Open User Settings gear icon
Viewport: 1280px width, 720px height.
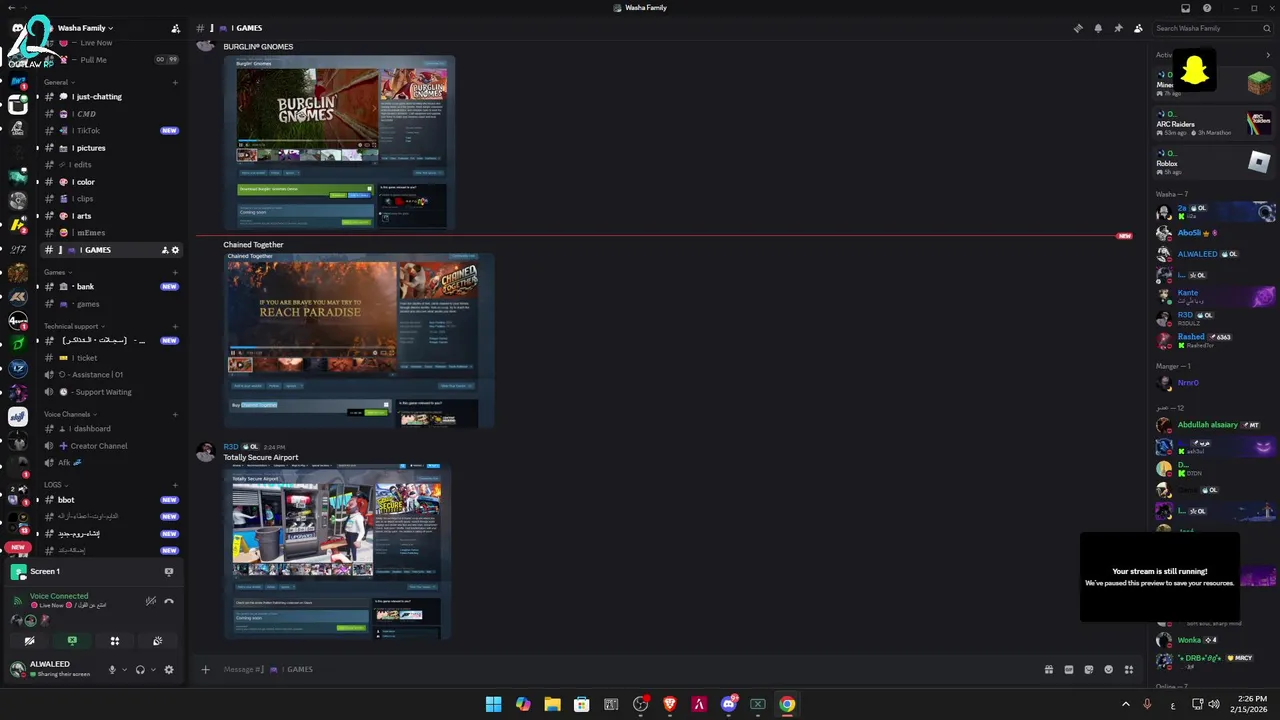(169, 670)
